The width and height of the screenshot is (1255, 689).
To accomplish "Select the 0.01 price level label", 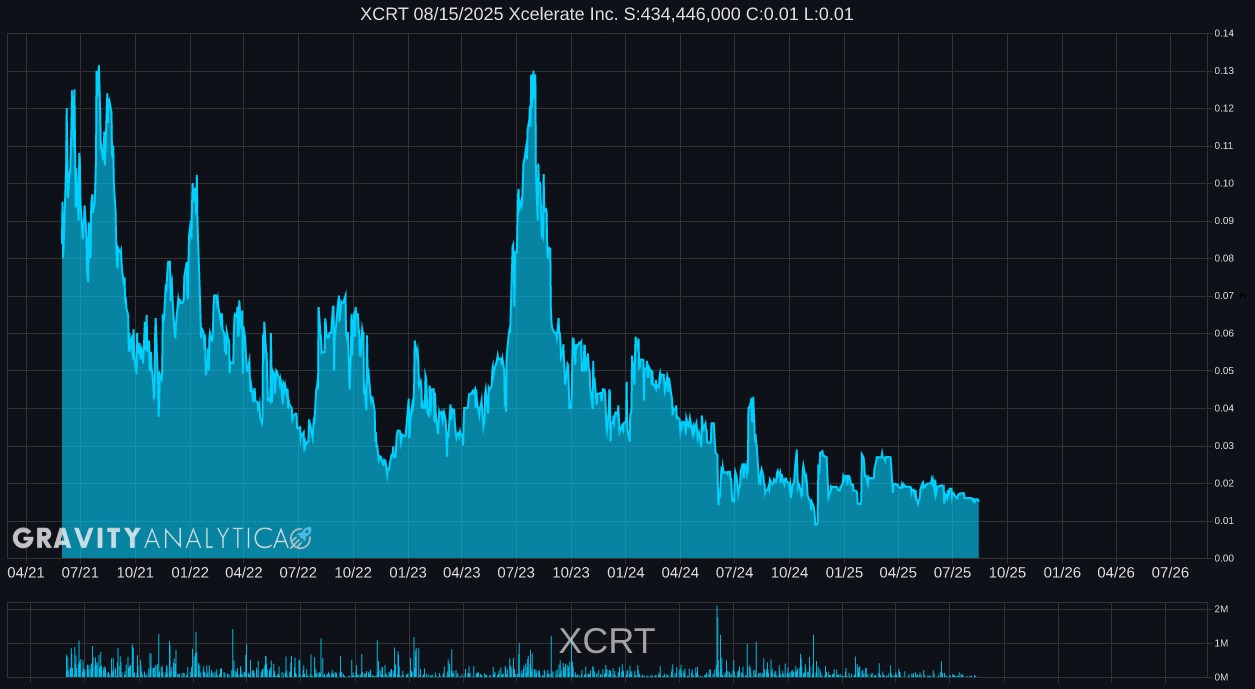I will point(1223,521).
